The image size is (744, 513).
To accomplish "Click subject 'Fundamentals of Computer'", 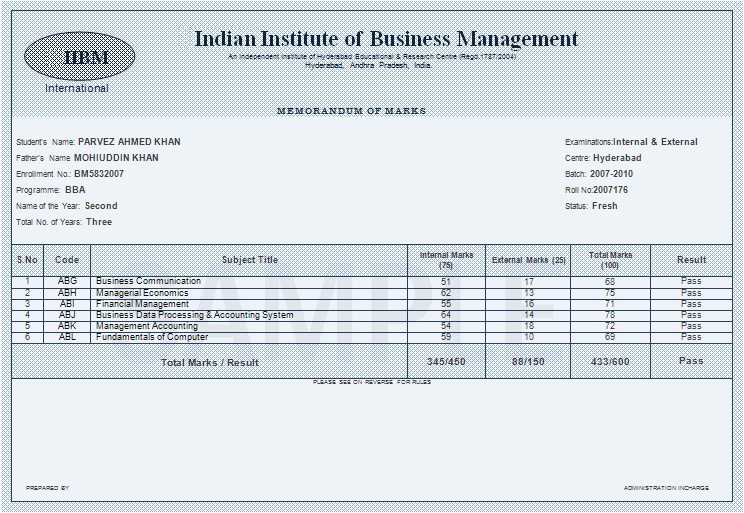I will coord(152,336).
